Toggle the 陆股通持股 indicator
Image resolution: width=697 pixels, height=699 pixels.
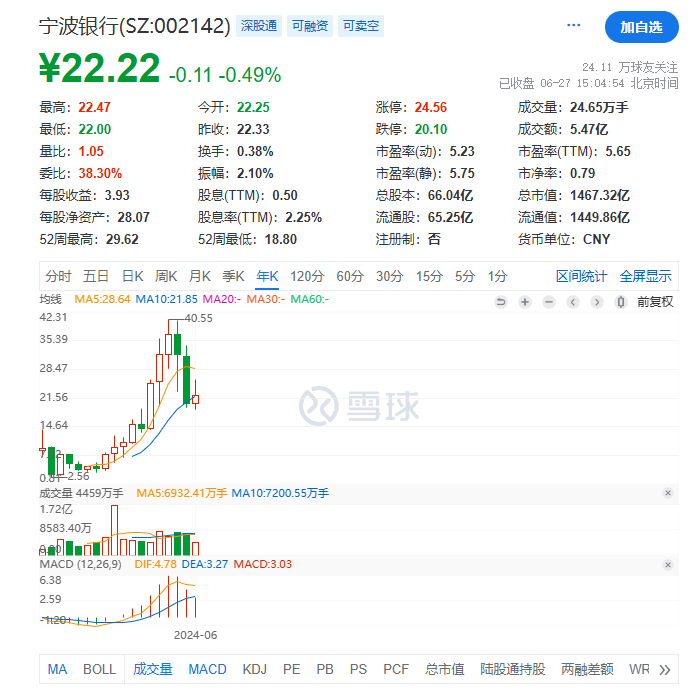(x=512, y=669)
